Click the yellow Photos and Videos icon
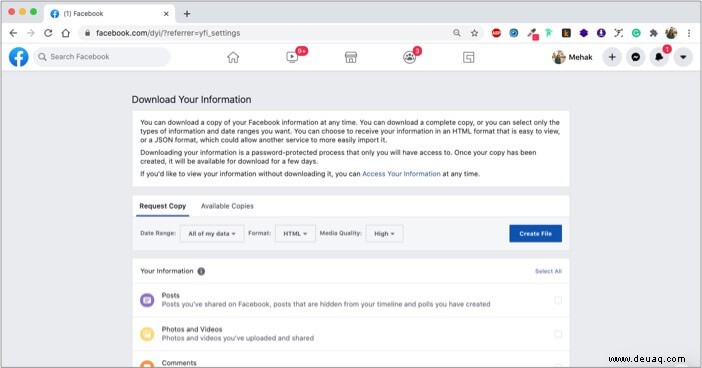 [147, 334]
